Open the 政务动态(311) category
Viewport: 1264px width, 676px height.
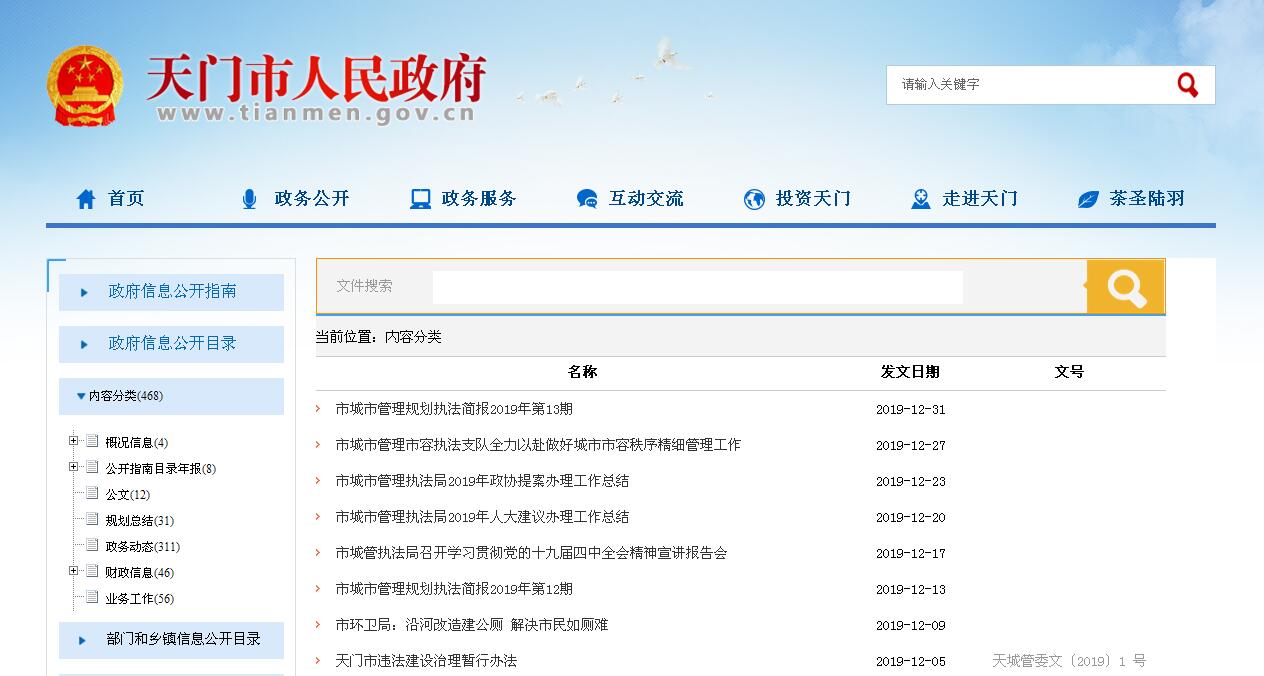click(142, 547)
